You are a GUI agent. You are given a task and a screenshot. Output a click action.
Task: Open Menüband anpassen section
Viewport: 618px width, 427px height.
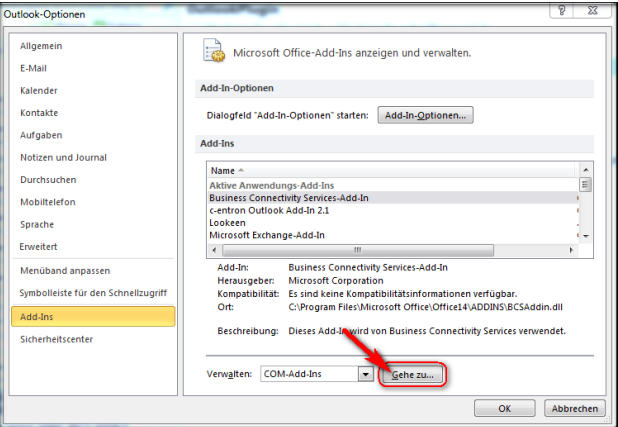coord(65,271)
